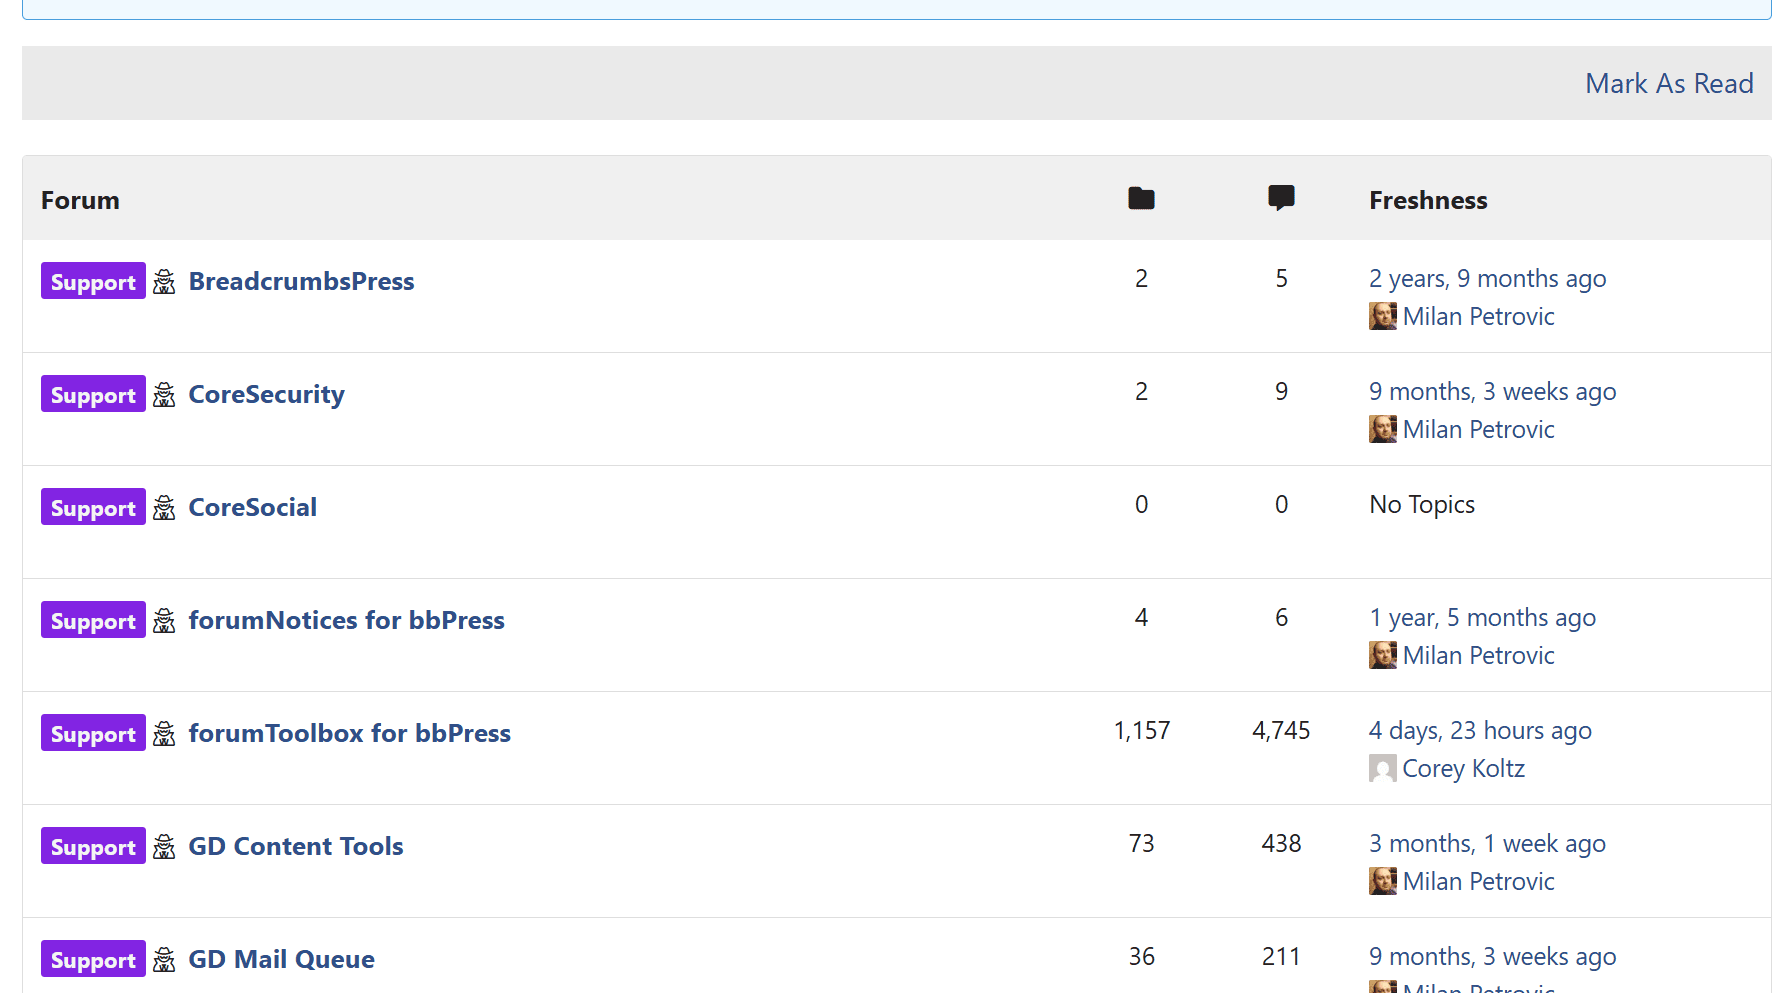1788x993 pixels.
Task: Click the Forum column header
Action: [x=80, y=200]
